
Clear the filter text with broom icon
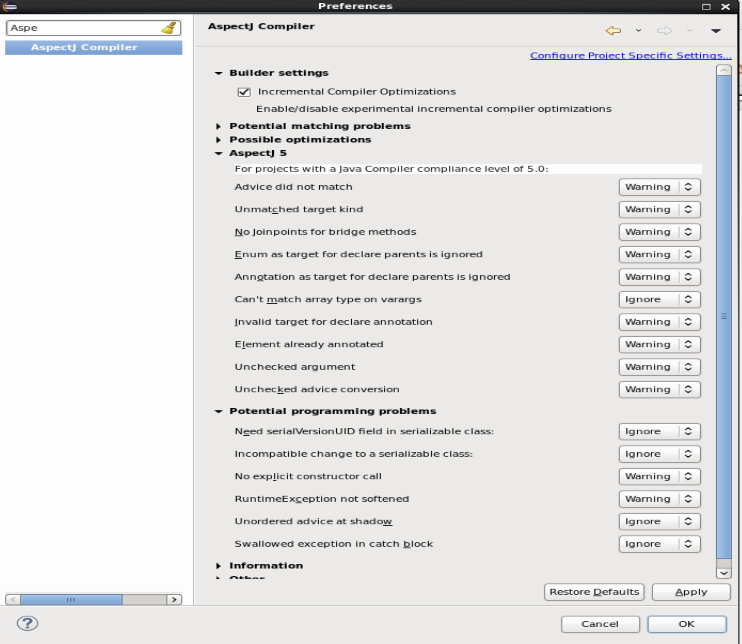[x=169, y=28]
